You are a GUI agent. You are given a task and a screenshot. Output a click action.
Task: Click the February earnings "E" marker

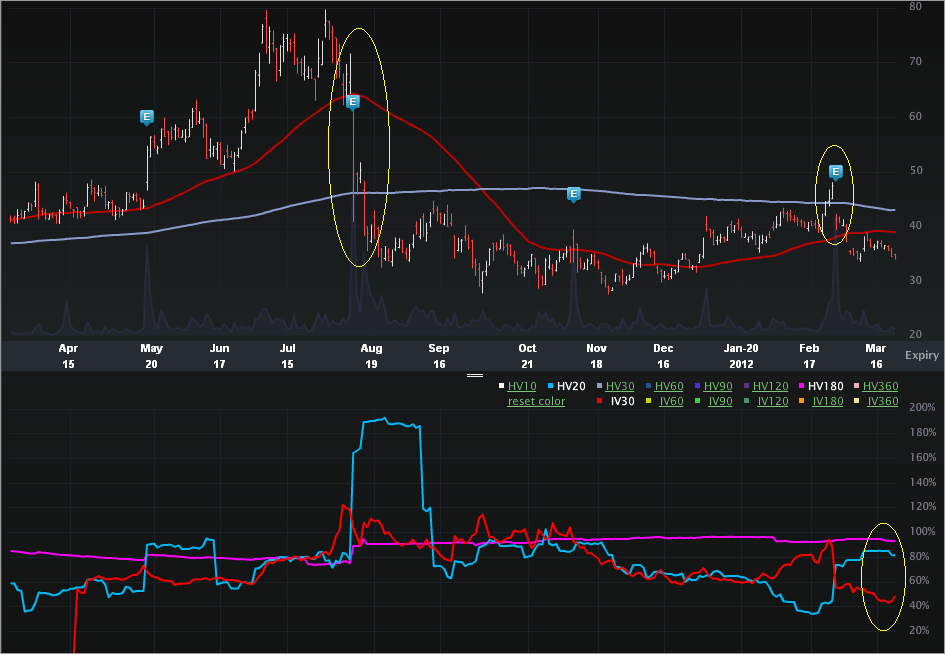pyautogui.click(x=835, y=171)
